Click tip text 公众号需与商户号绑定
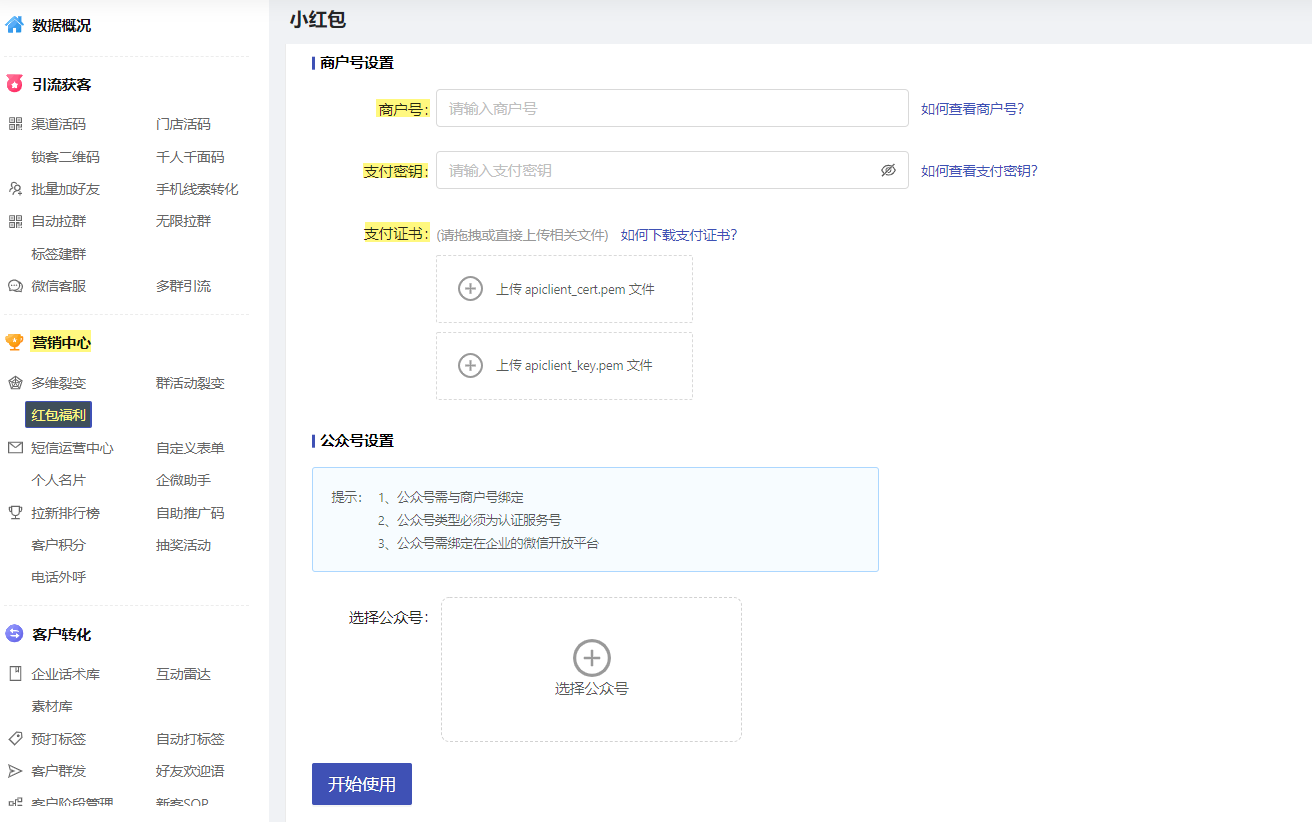Viewport: 1312px width, 822px height. [460, 497]
